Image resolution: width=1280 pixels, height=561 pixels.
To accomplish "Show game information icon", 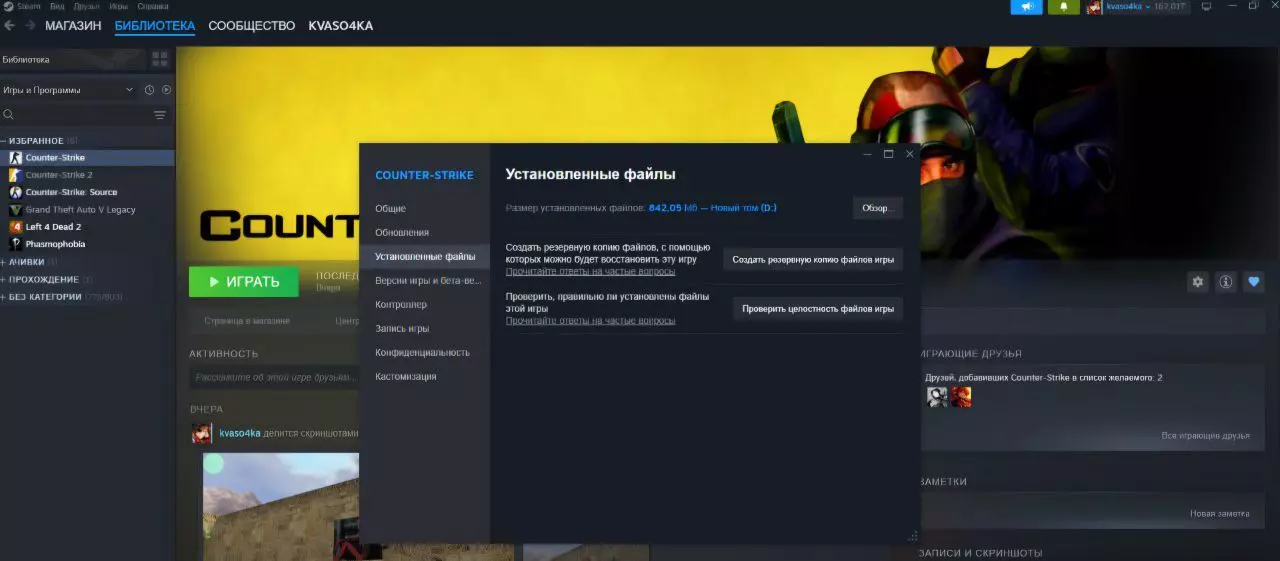I will [x=1226, y=282].
